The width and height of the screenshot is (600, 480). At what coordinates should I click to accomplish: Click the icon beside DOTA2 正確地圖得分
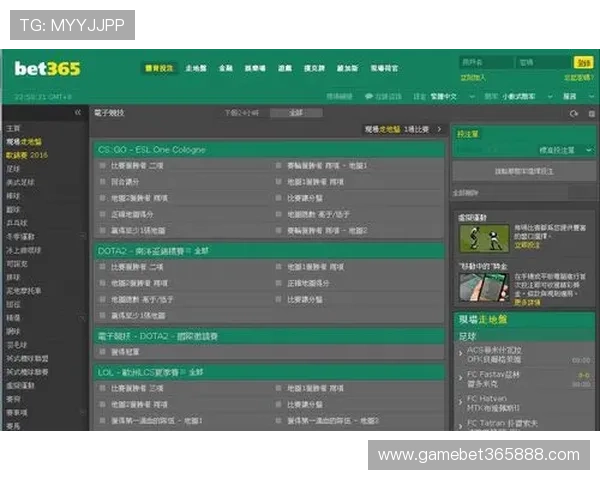pyautogui.click(x=279, y=283)
